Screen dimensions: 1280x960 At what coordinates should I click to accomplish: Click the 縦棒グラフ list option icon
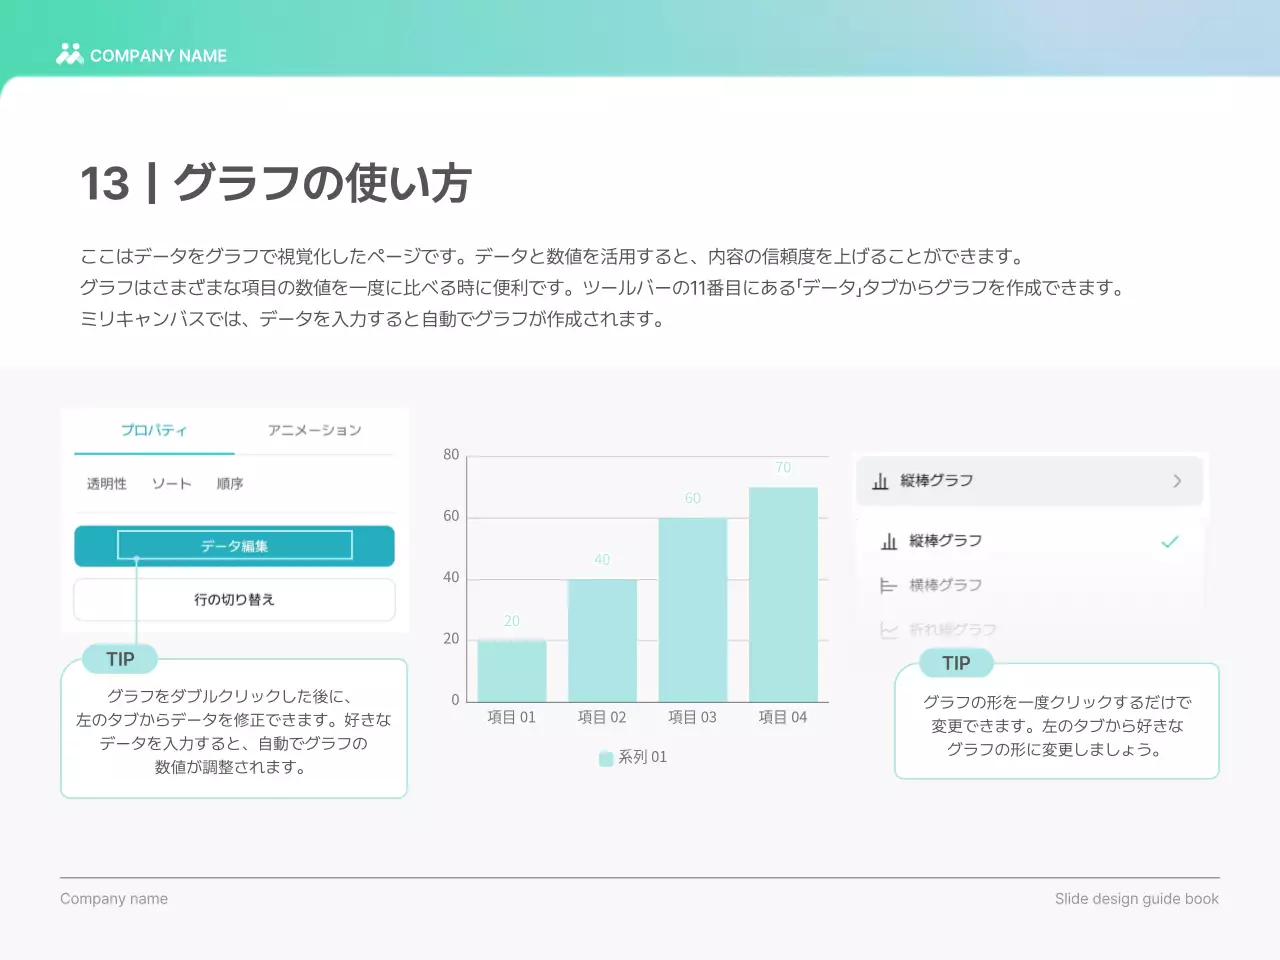[x=889, y=541]
